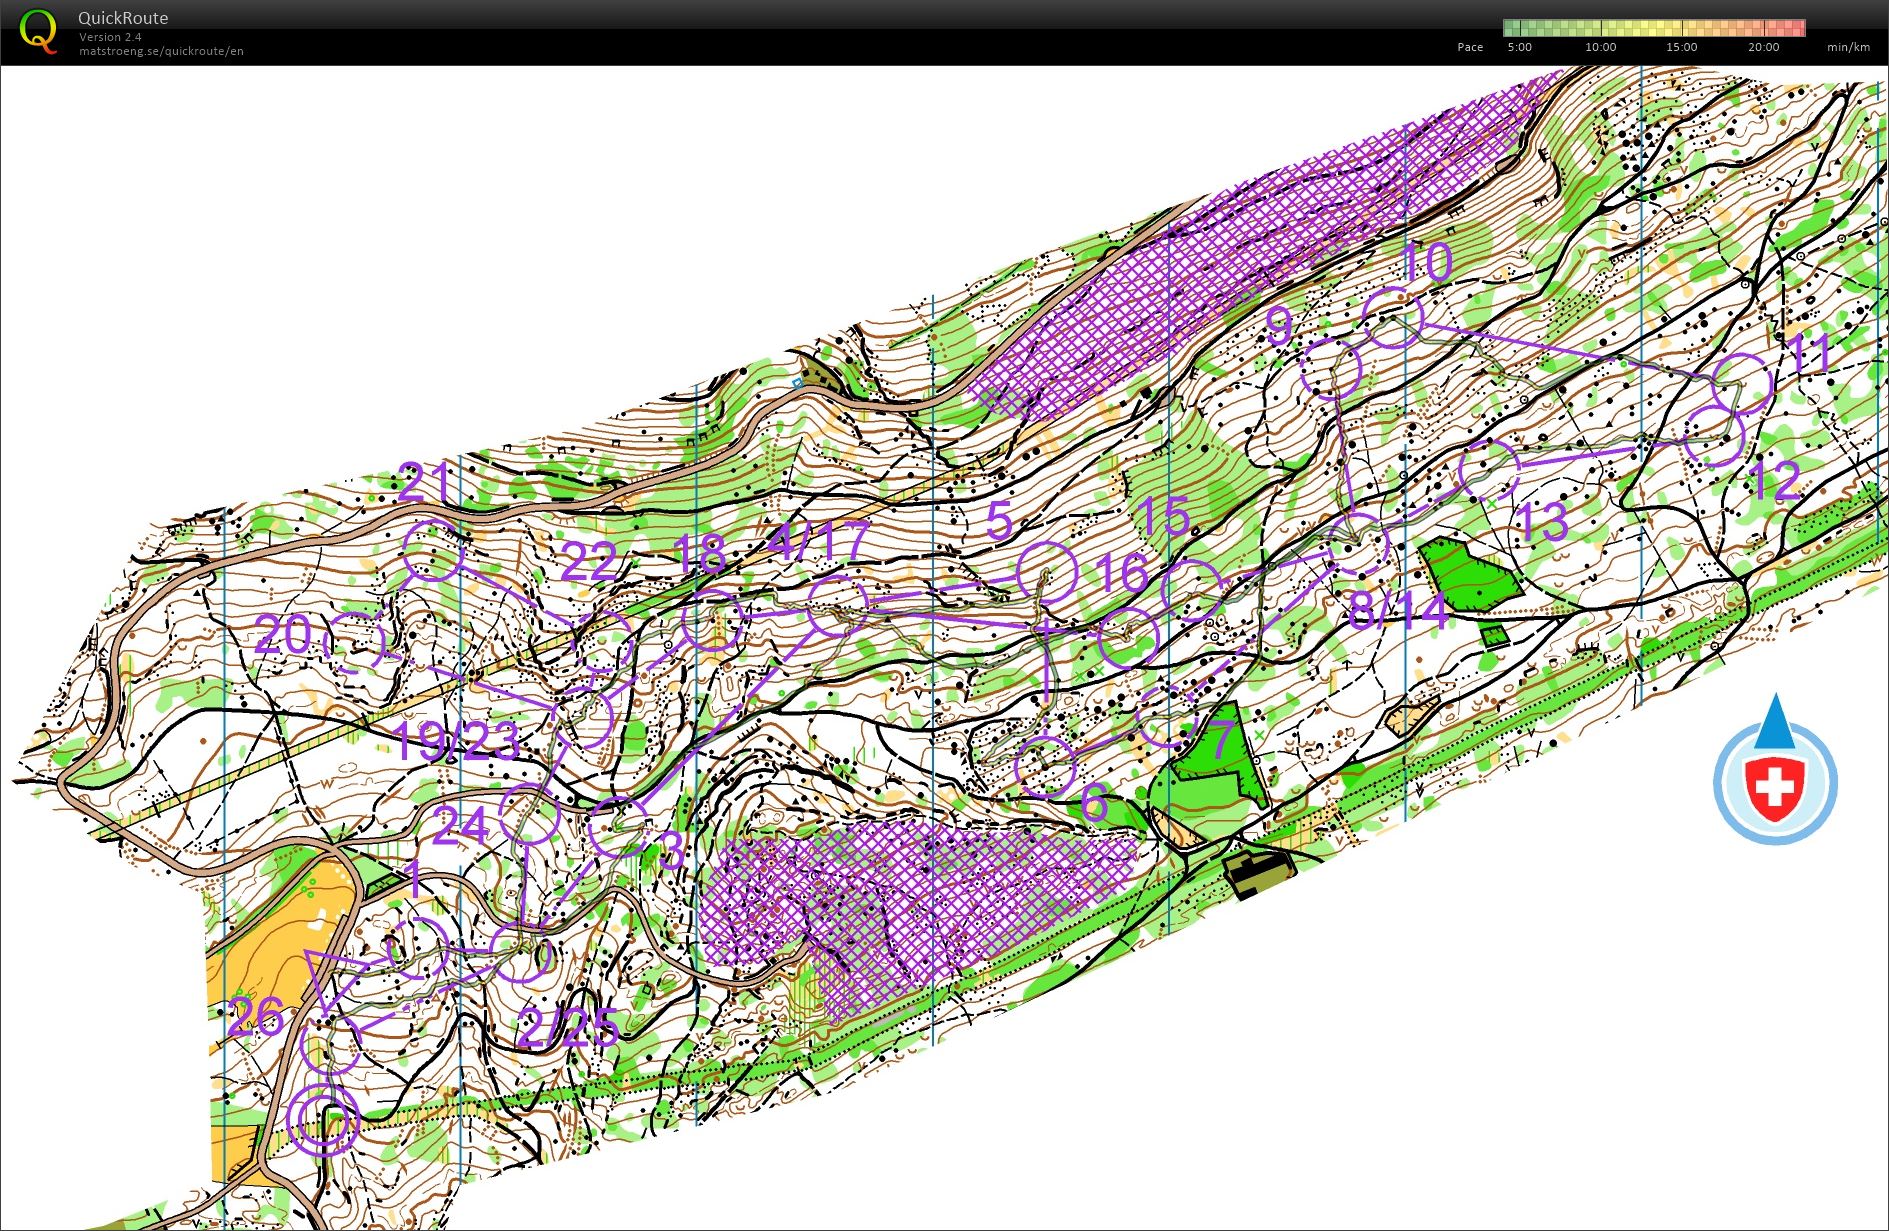The width and height of the screenshot is (1889, 1231).
Task: Open the matstroeng.se/quickroute/en link
Action: tap(161, 51)
